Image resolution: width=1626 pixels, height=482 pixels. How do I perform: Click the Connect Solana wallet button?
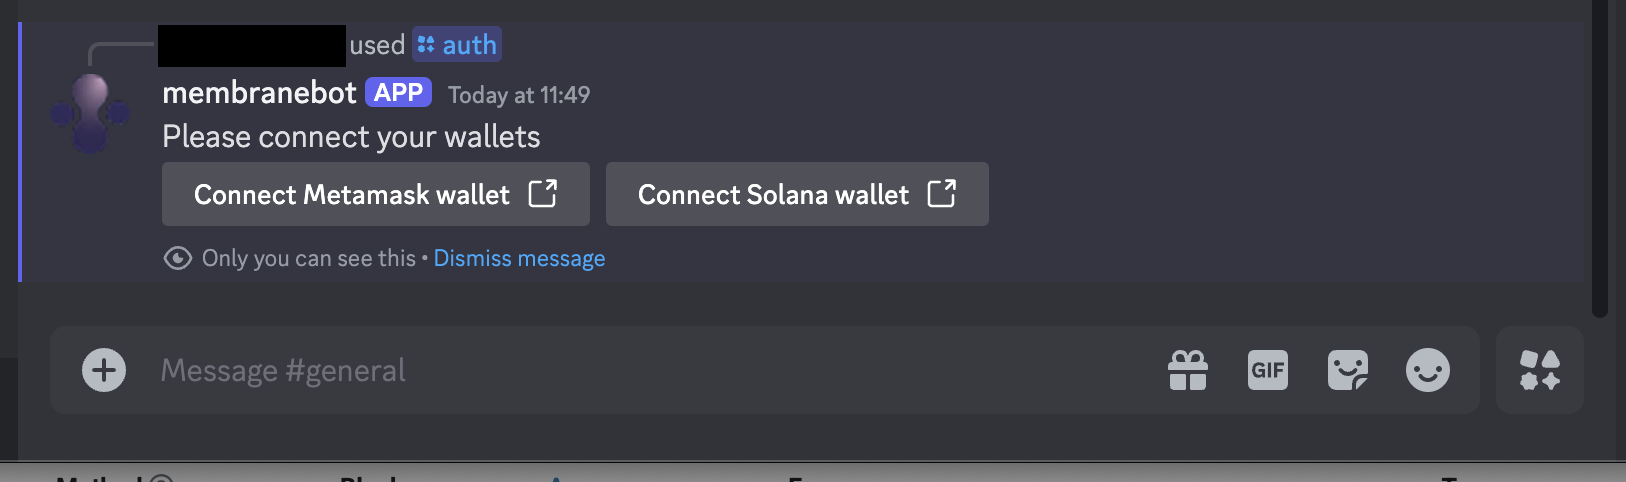(797, 194)
